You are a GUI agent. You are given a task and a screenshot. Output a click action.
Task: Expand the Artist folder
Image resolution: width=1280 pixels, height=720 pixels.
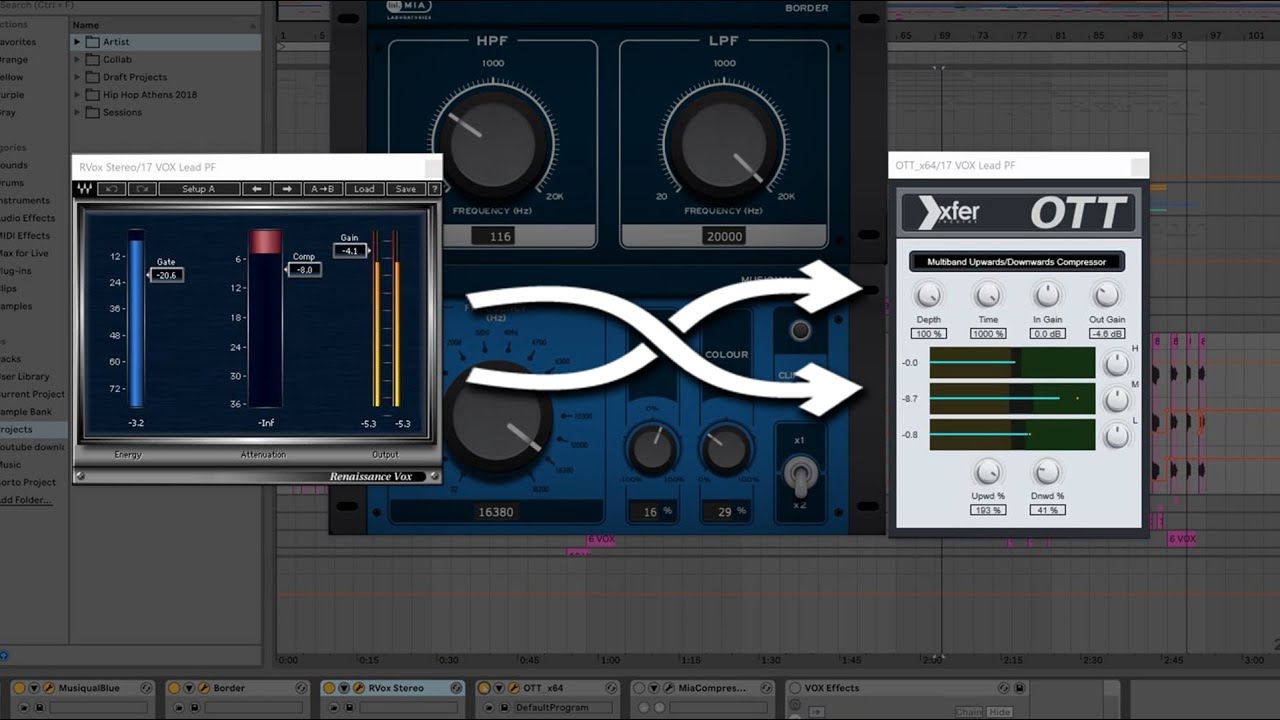77,42
